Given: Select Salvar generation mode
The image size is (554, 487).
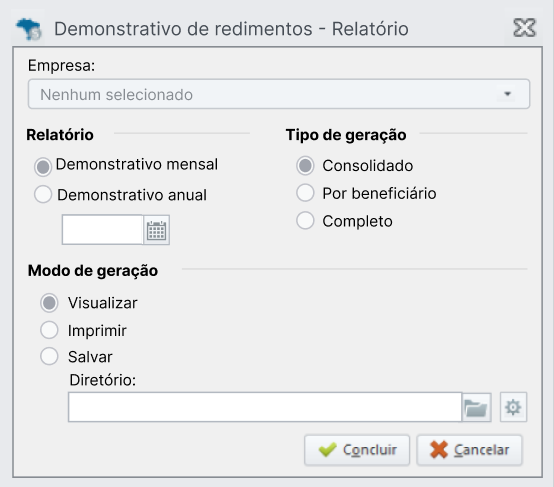Looking at the screenshot, I should (49, 356).
